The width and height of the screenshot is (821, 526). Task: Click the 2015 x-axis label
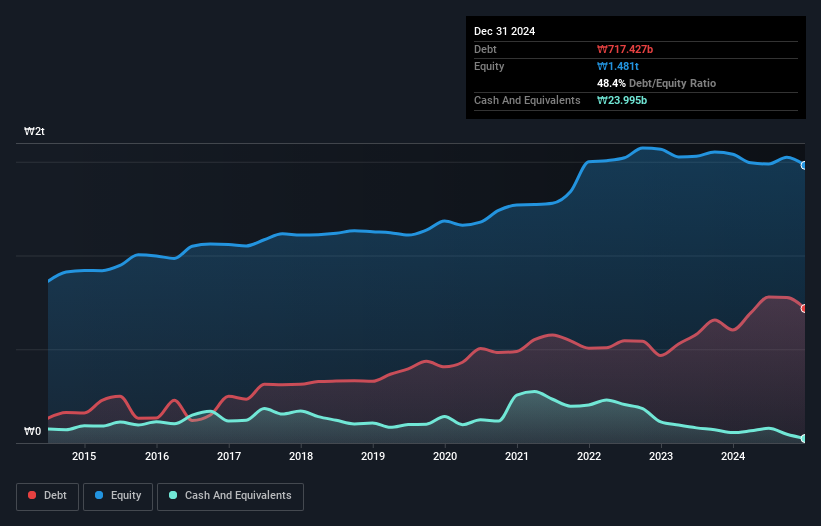point(84,456)
